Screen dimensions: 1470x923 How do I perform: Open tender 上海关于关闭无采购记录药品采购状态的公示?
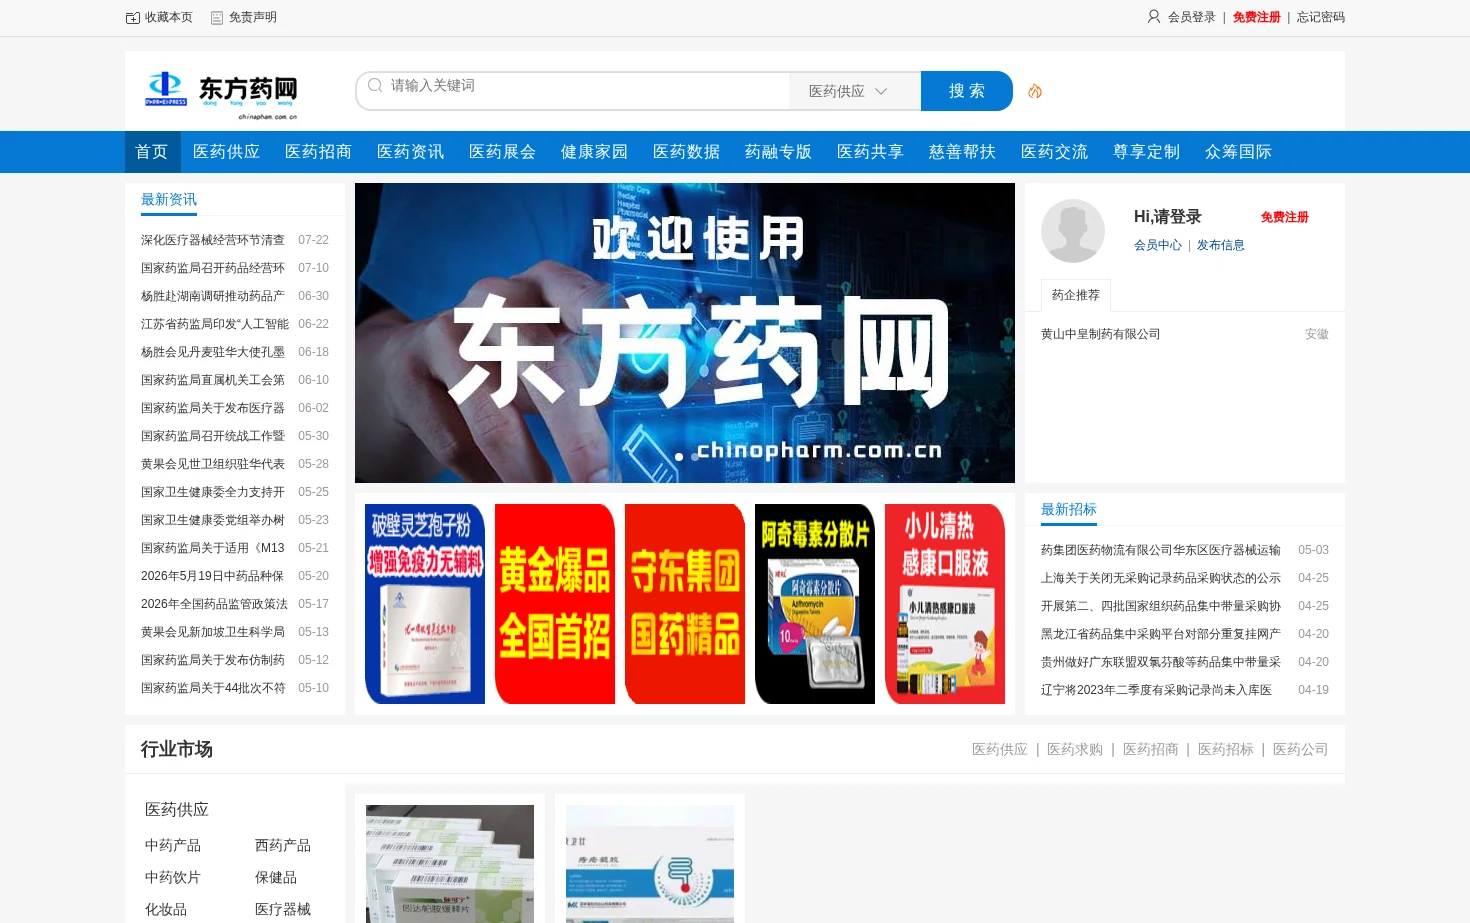(x=1161, y=578)
